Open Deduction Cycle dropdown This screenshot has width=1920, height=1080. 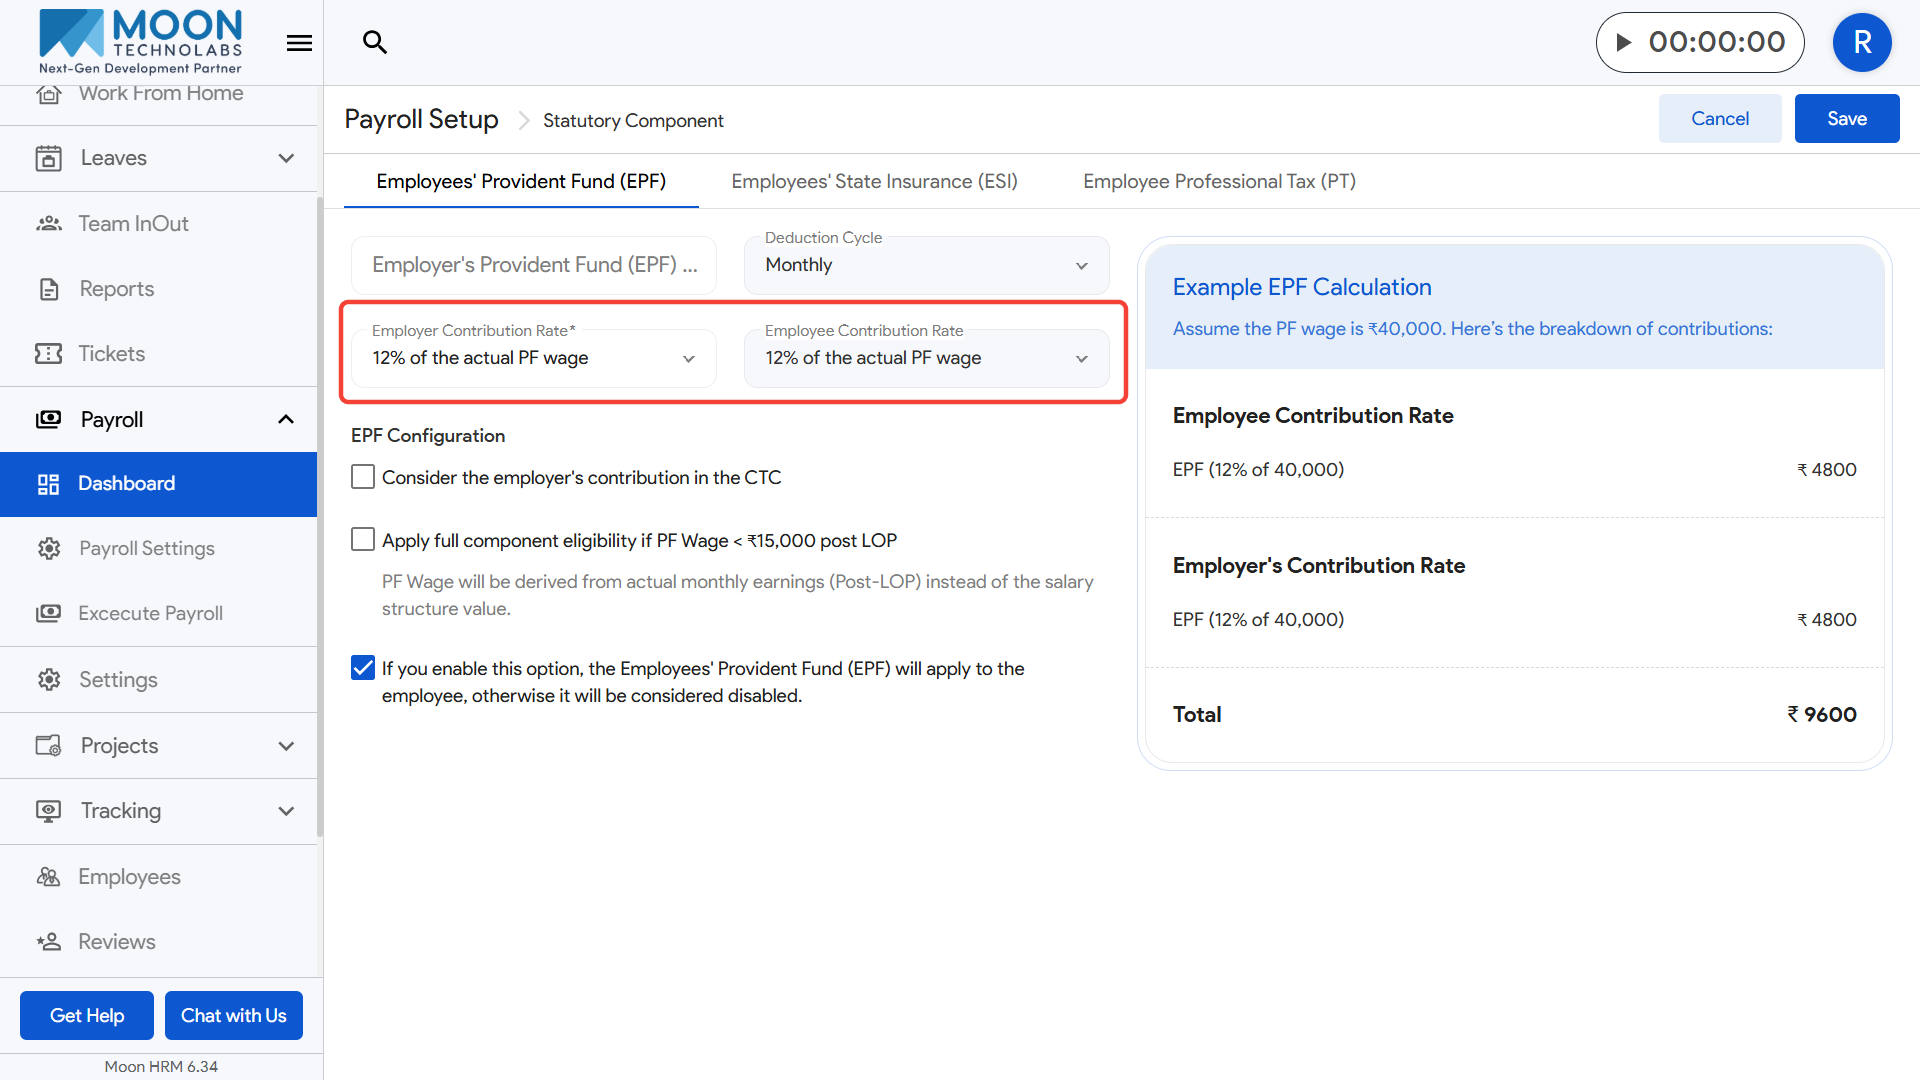(926, 265)
